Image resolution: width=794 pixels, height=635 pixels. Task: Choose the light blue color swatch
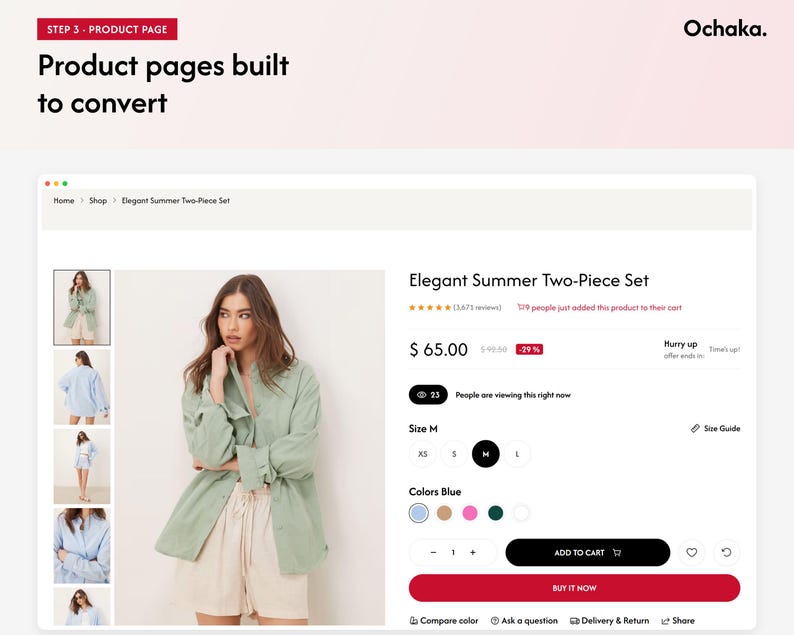tap(418, 513)
